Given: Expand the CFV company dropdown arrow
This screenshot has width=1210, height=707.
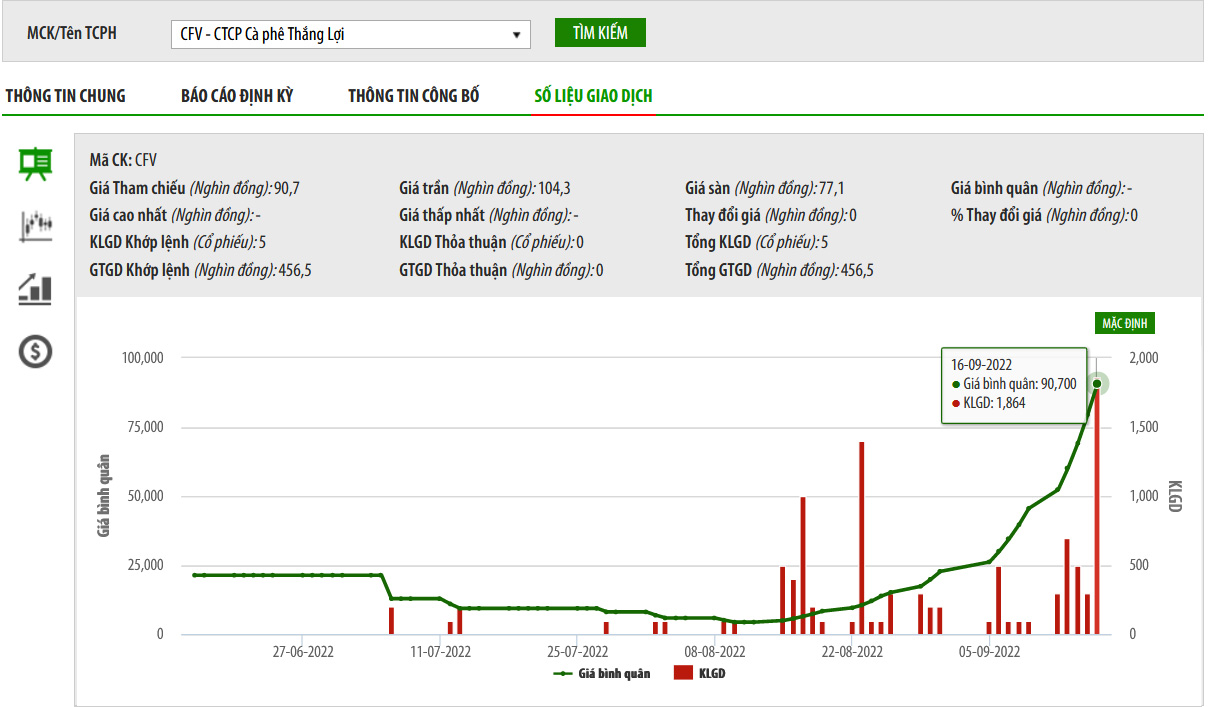Looking at the screenshot, I should pyautogui.click(x=516, y=34).
